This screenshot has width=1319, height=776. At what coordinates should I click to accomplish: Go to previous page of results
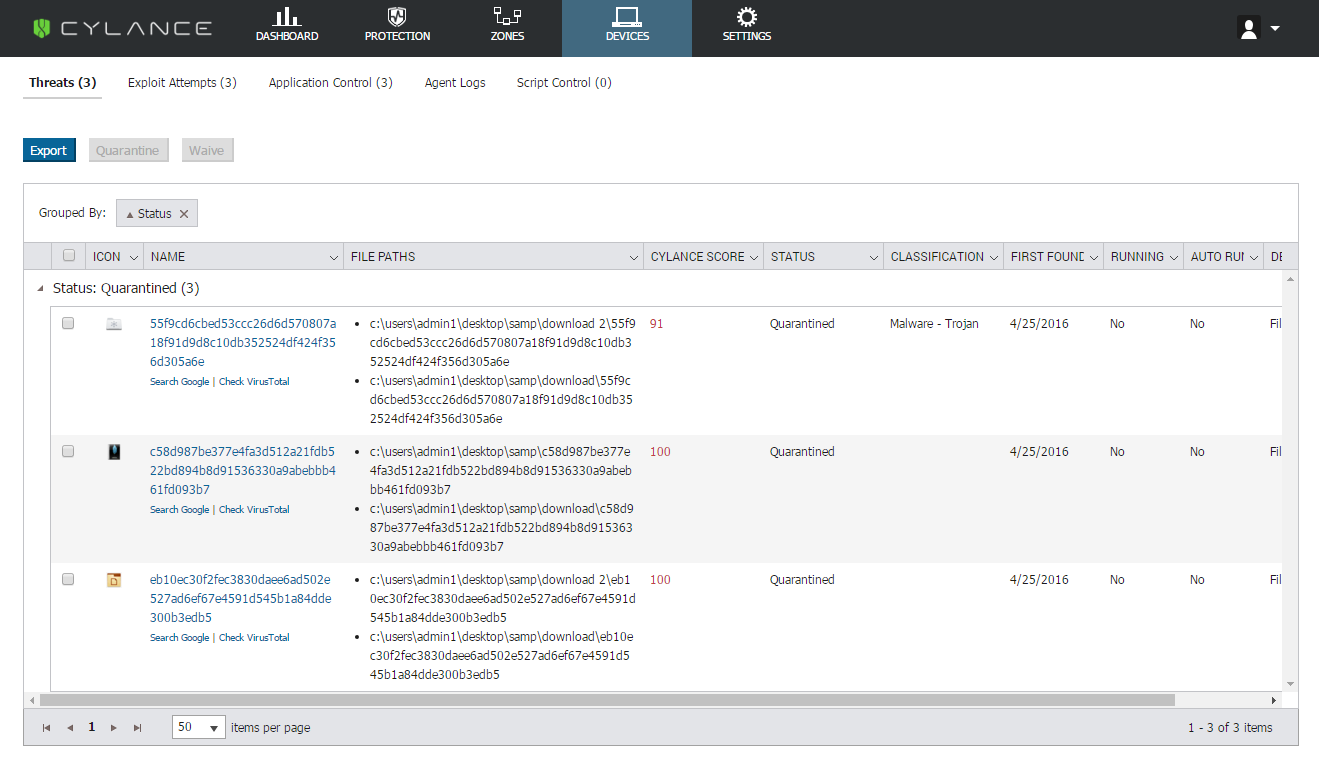point(70,728)
